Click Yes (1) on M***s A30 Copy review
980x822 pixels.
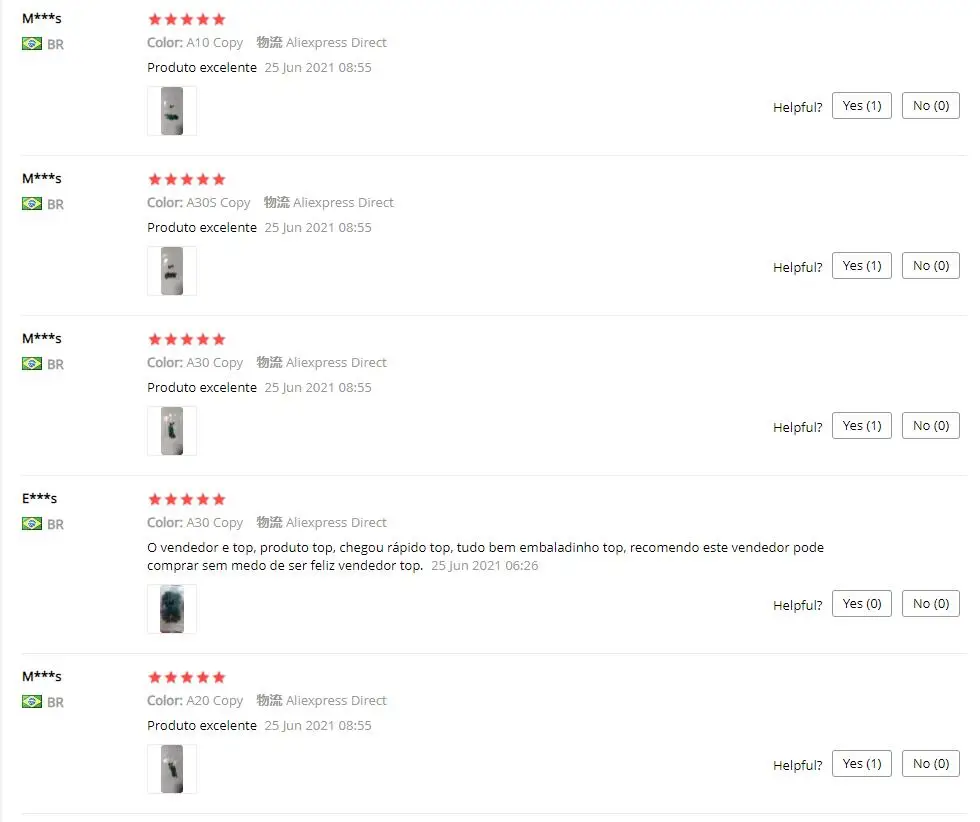pos(862,426)
